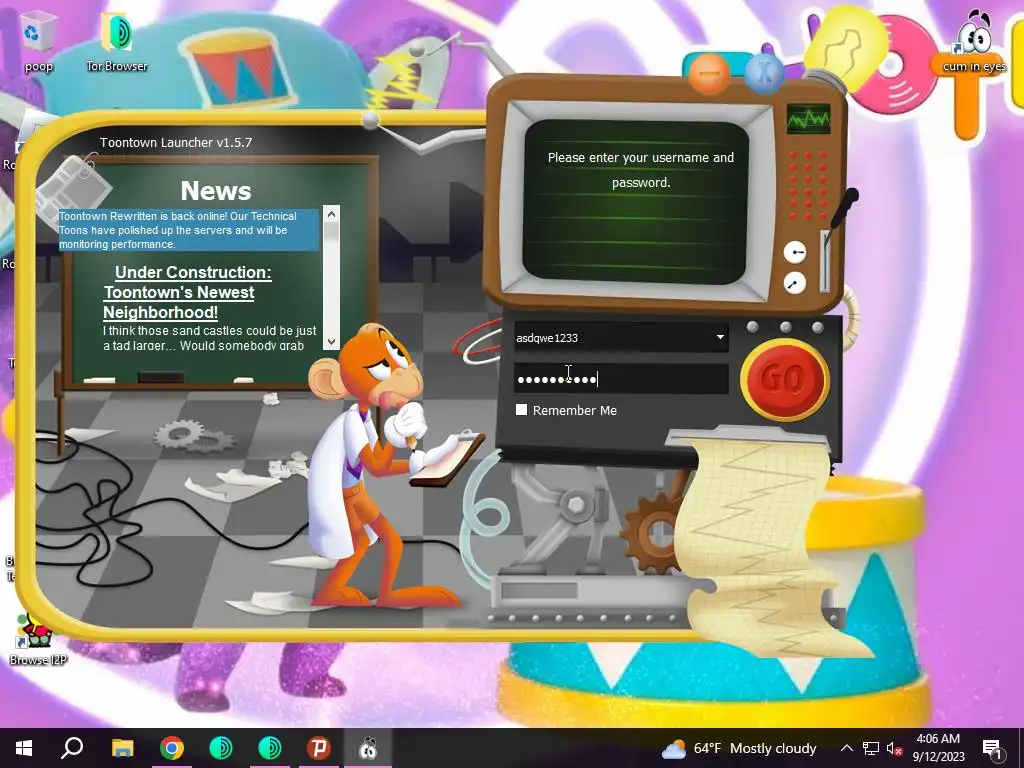This screenshot has width=1024, height=768.
Task: Click the News heading on chalkboard
Action: click(216, 191)
